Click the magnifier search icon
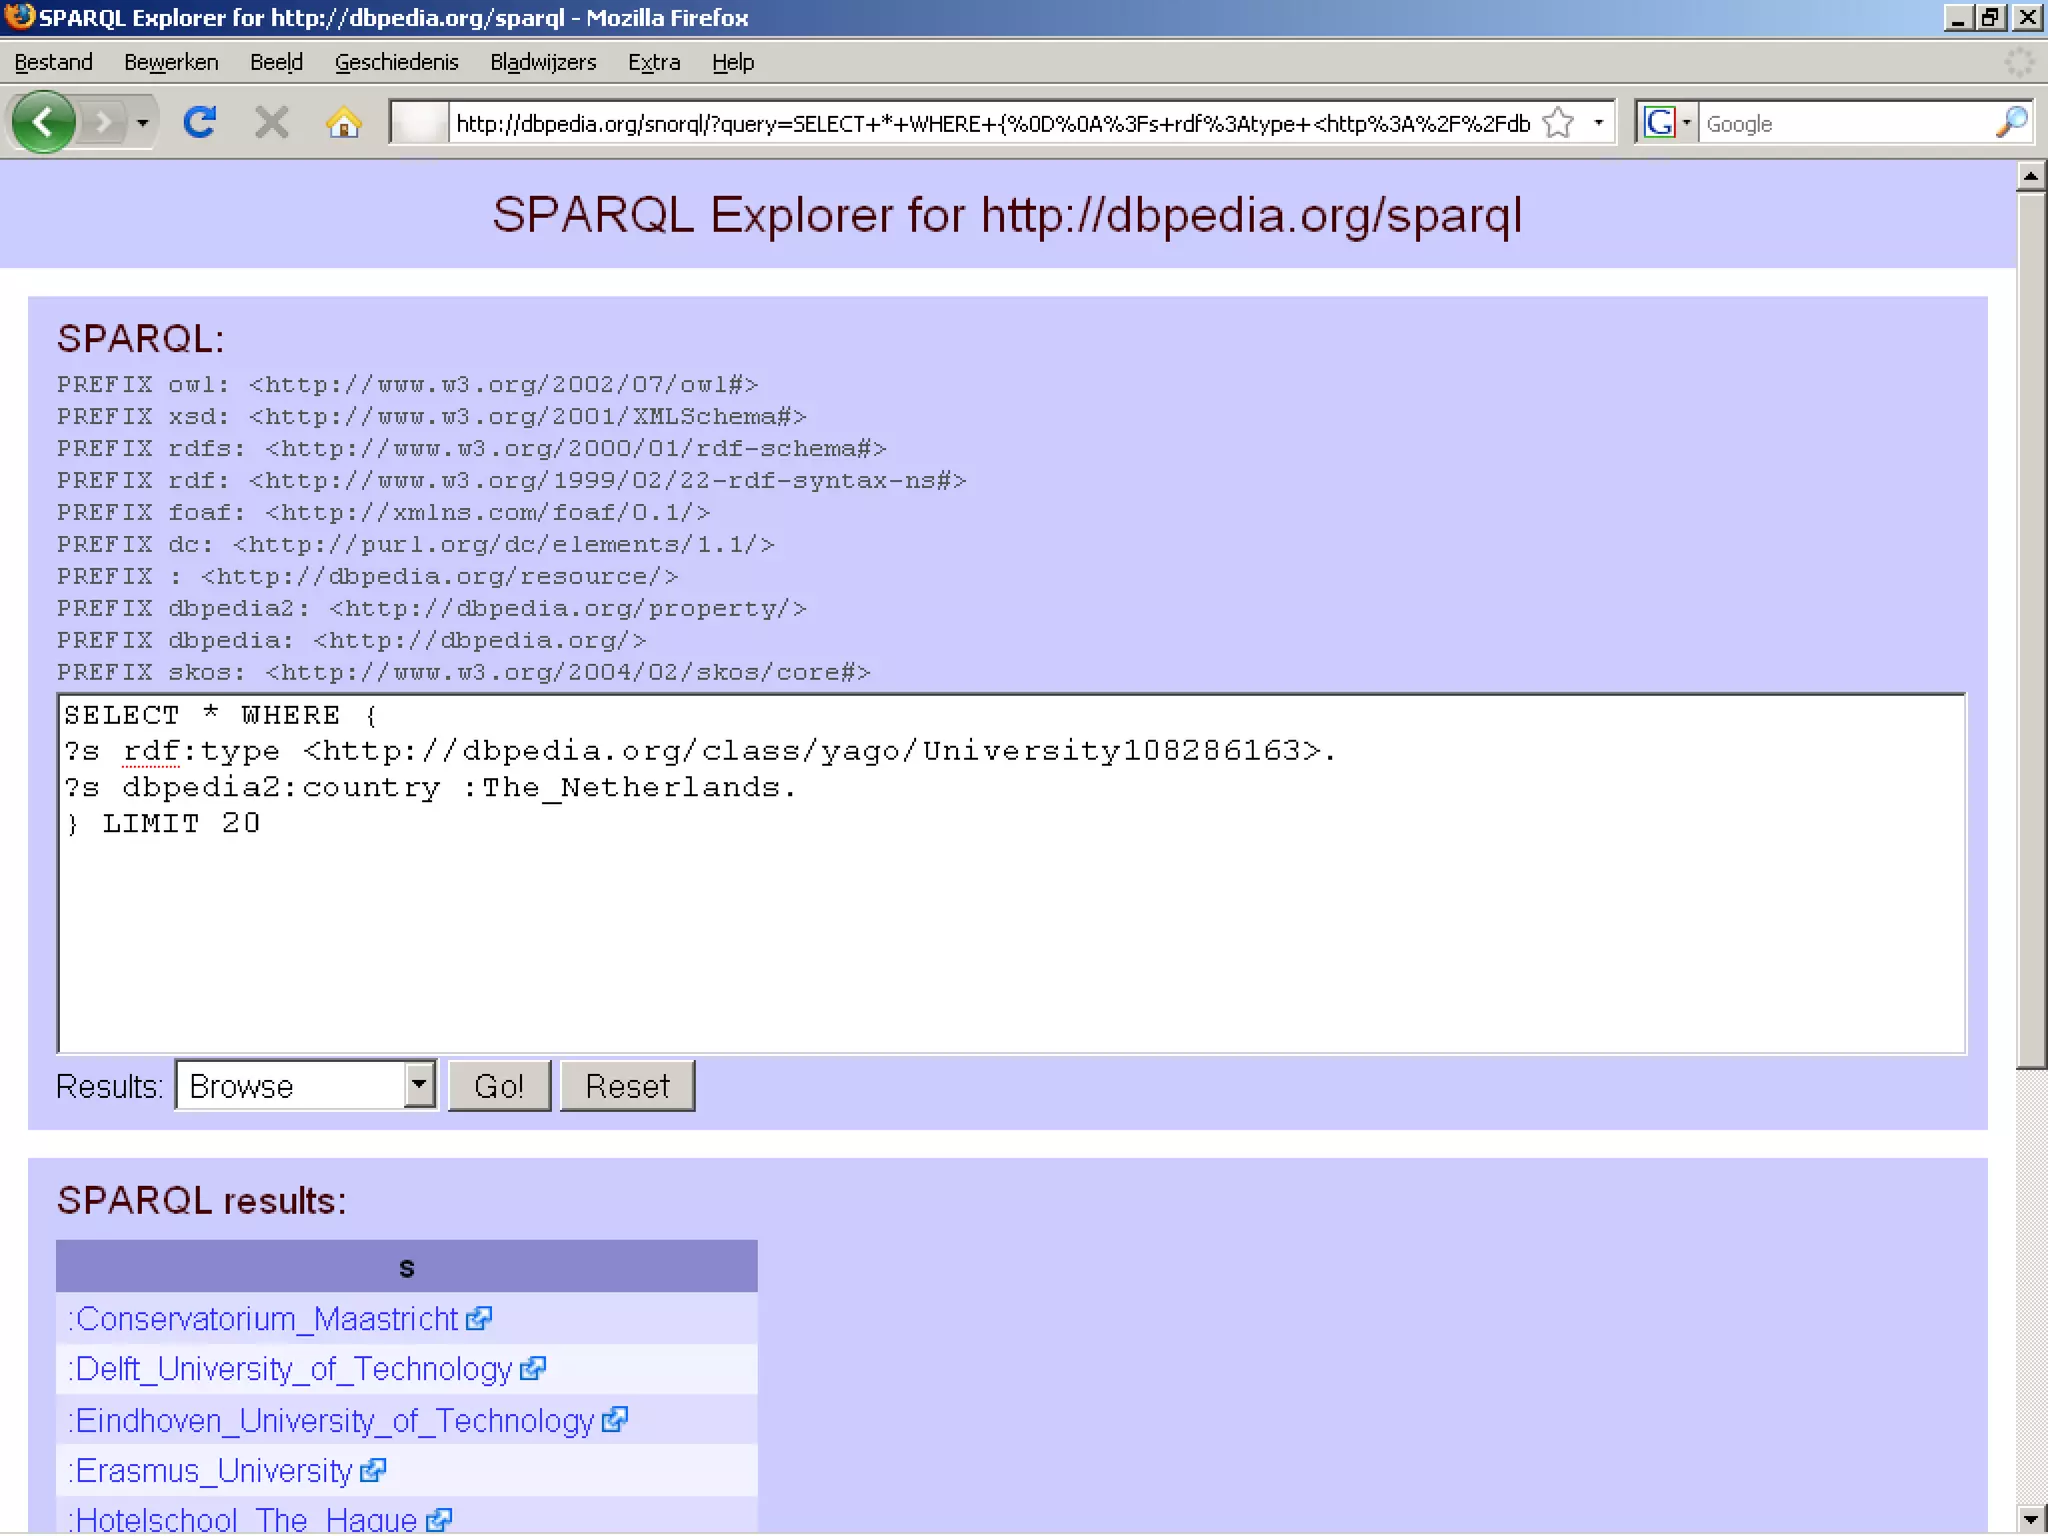 point(2011,123)
